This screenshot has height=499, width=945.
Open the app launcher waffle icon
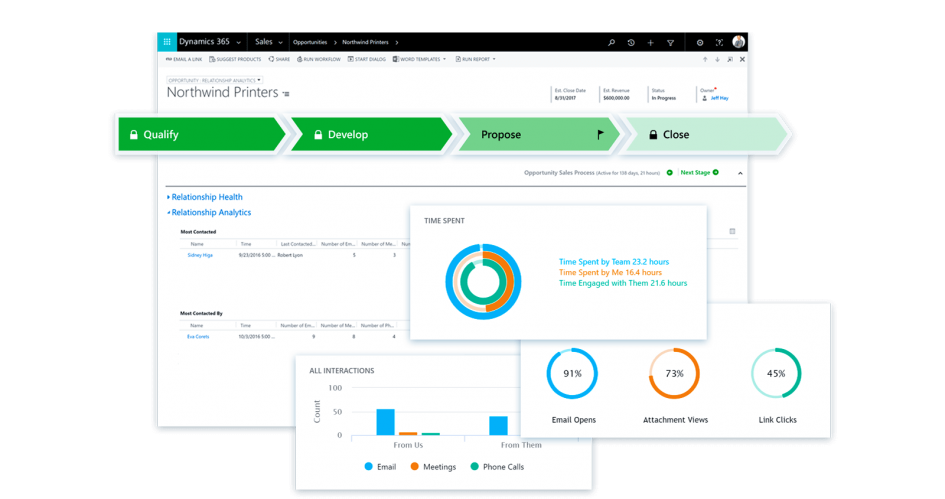tap(167, 42)
